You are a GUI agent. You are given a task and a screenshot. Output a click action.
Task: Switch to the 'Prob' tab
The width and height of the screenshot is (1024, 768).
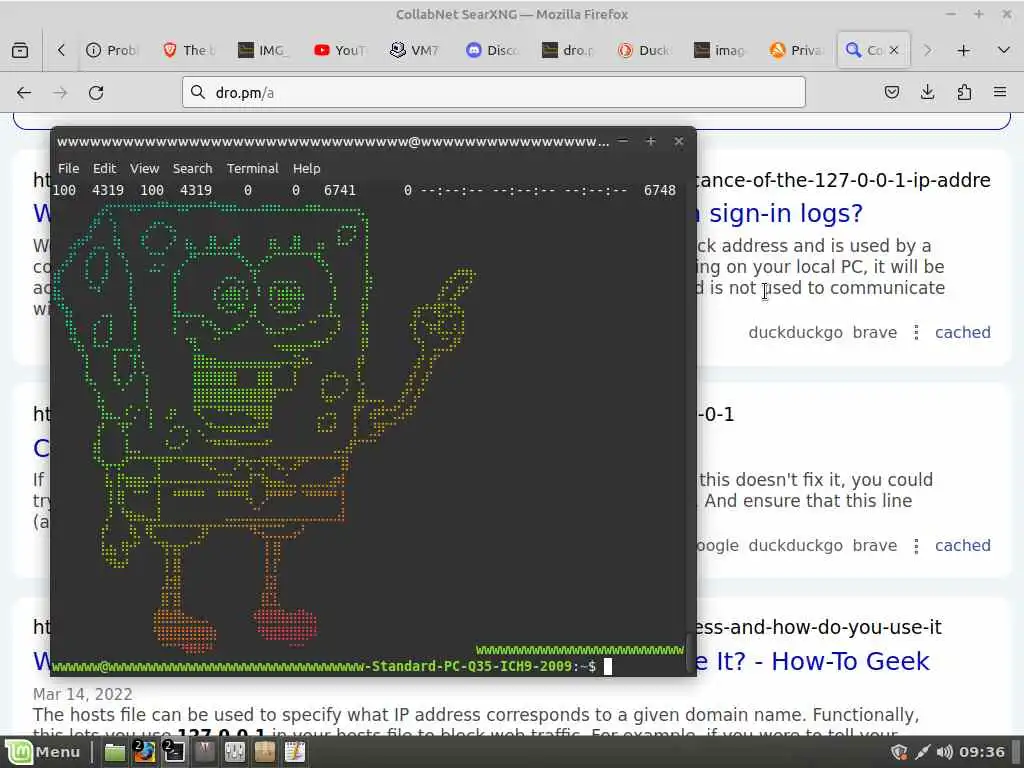(112, 50)
